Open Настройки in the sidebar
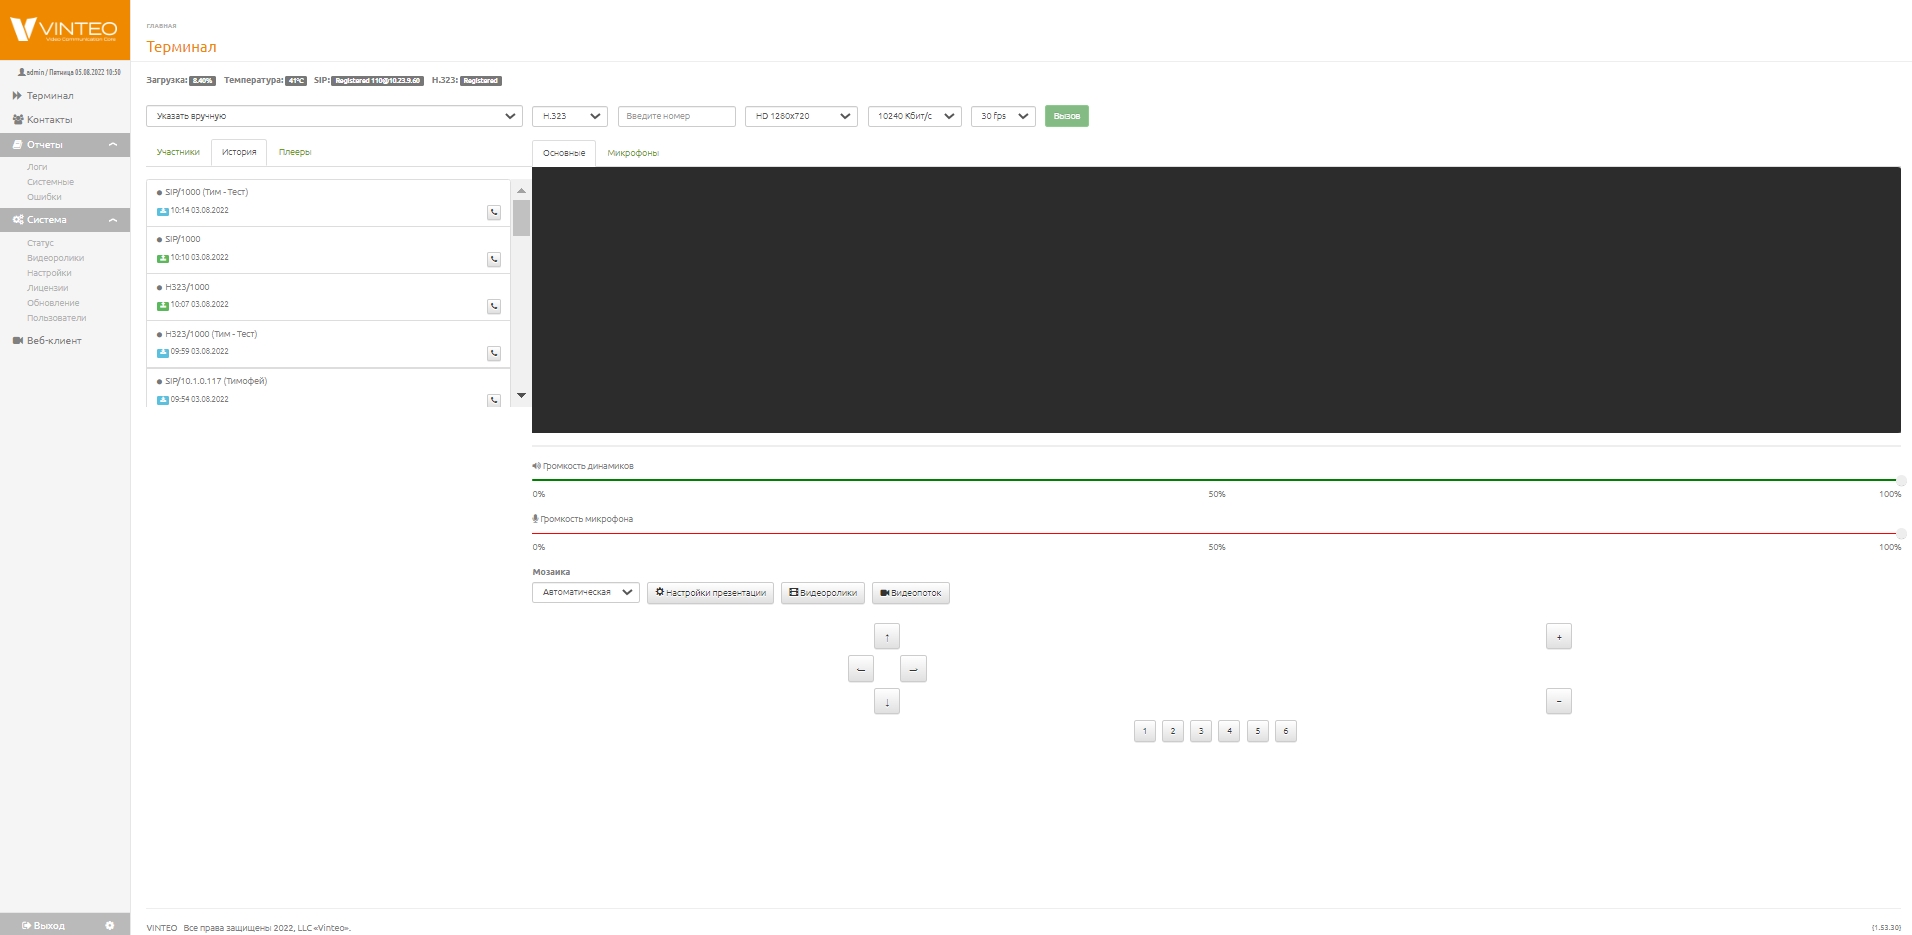The image size is (1912, 935). (x=49, y=273)
